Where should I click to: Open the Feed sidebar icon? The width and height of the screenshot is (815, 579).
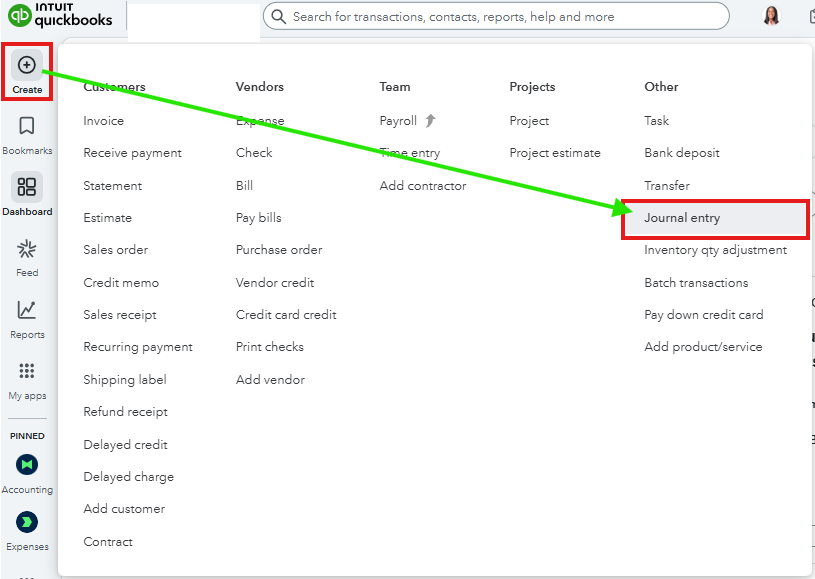tap(27, 249)
